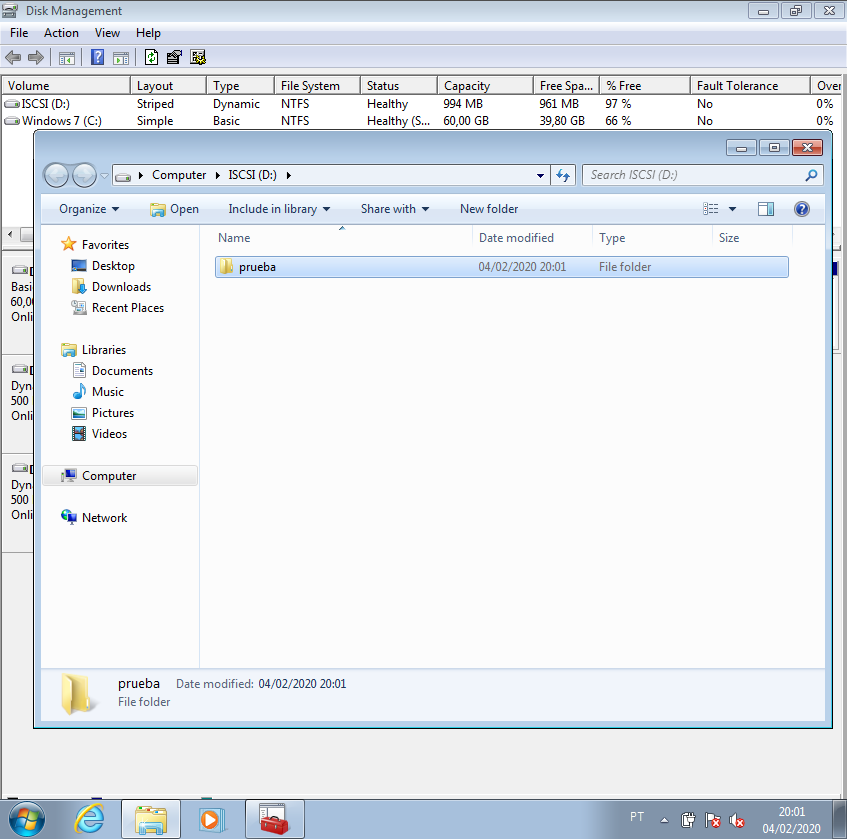Image resolution: width=847 pixels, height=839 pixels.
Task: Open the Action menu
Action: pyautogui.click(x=61, y=33)
